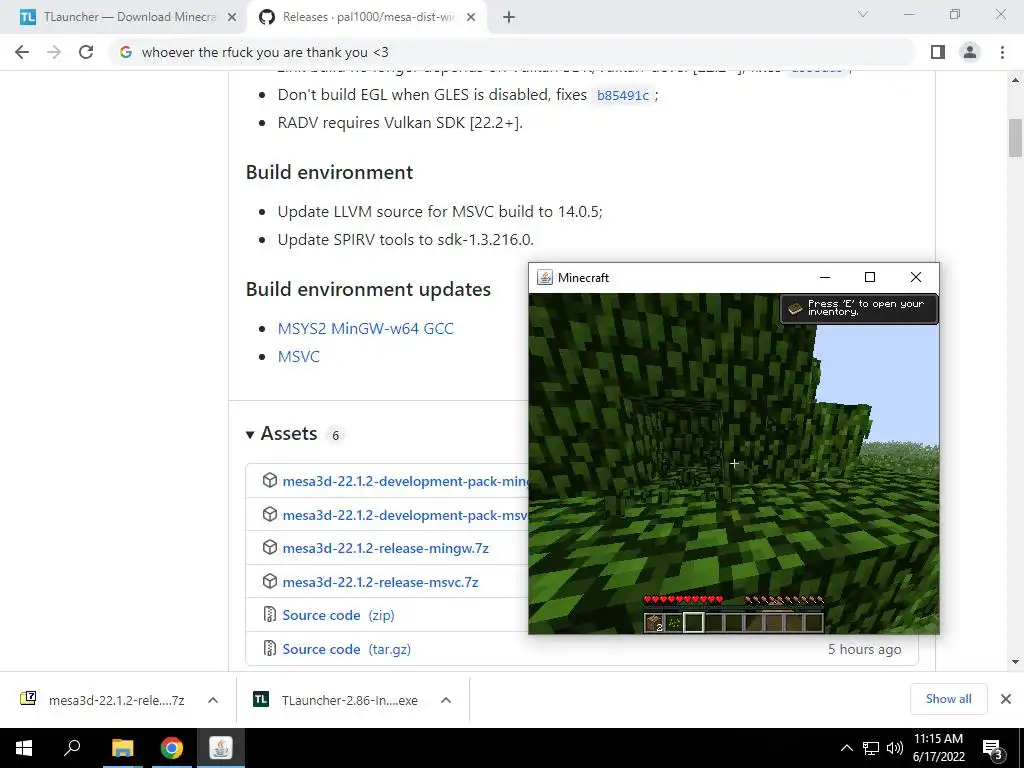Open commit link b85491c
Image resolution: width=1024 pixels, height=768 pixels.
[x=623, y=95]
